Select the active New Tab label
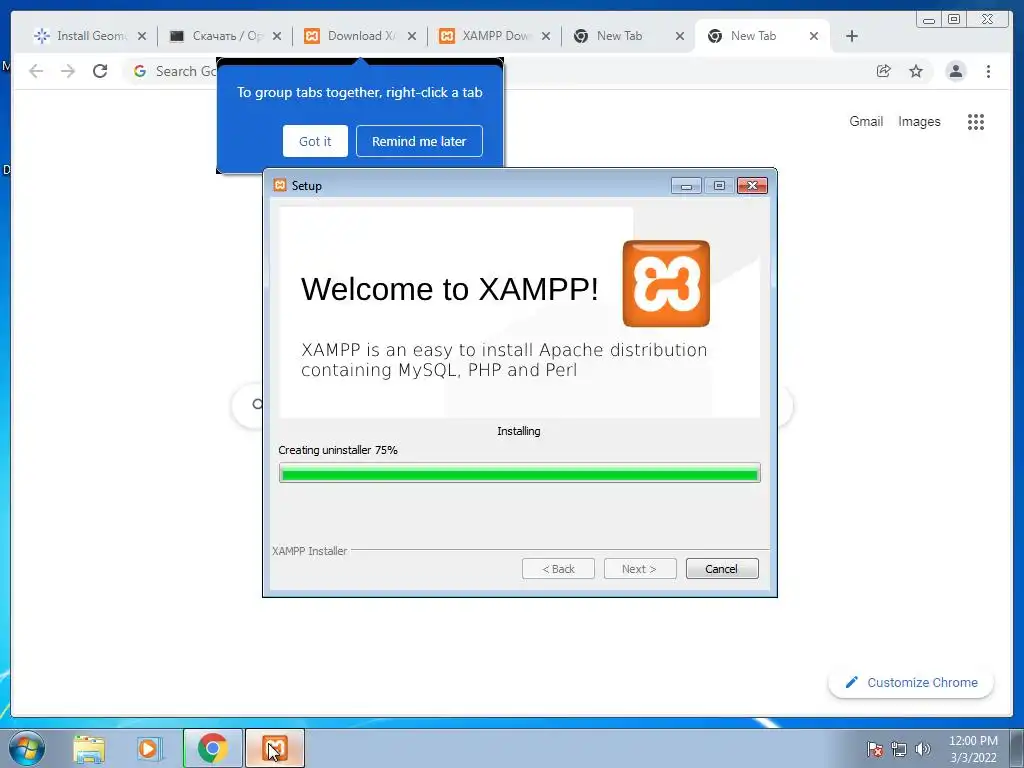Screen dimensions: 1024x768 click(754, 36)
